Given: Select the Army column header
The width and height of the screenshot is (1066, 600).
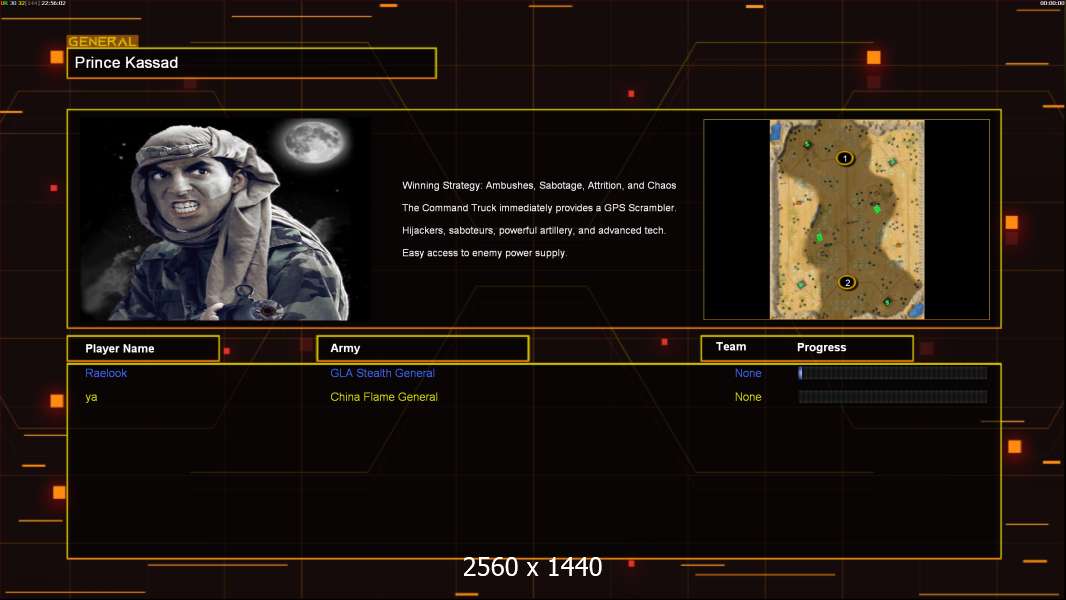Looking at the screenshot, I should (x=422, y=349).
